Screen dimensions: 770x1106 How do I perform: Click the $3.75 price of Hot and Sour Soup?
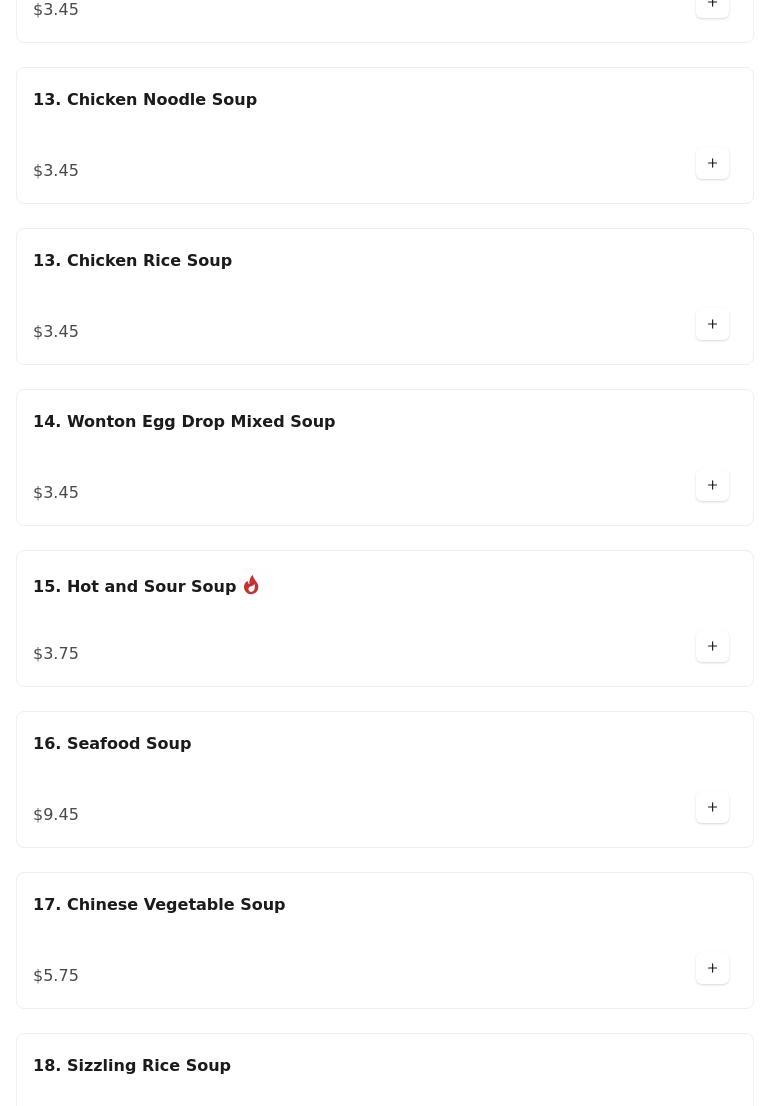click(x=56, y=654)
